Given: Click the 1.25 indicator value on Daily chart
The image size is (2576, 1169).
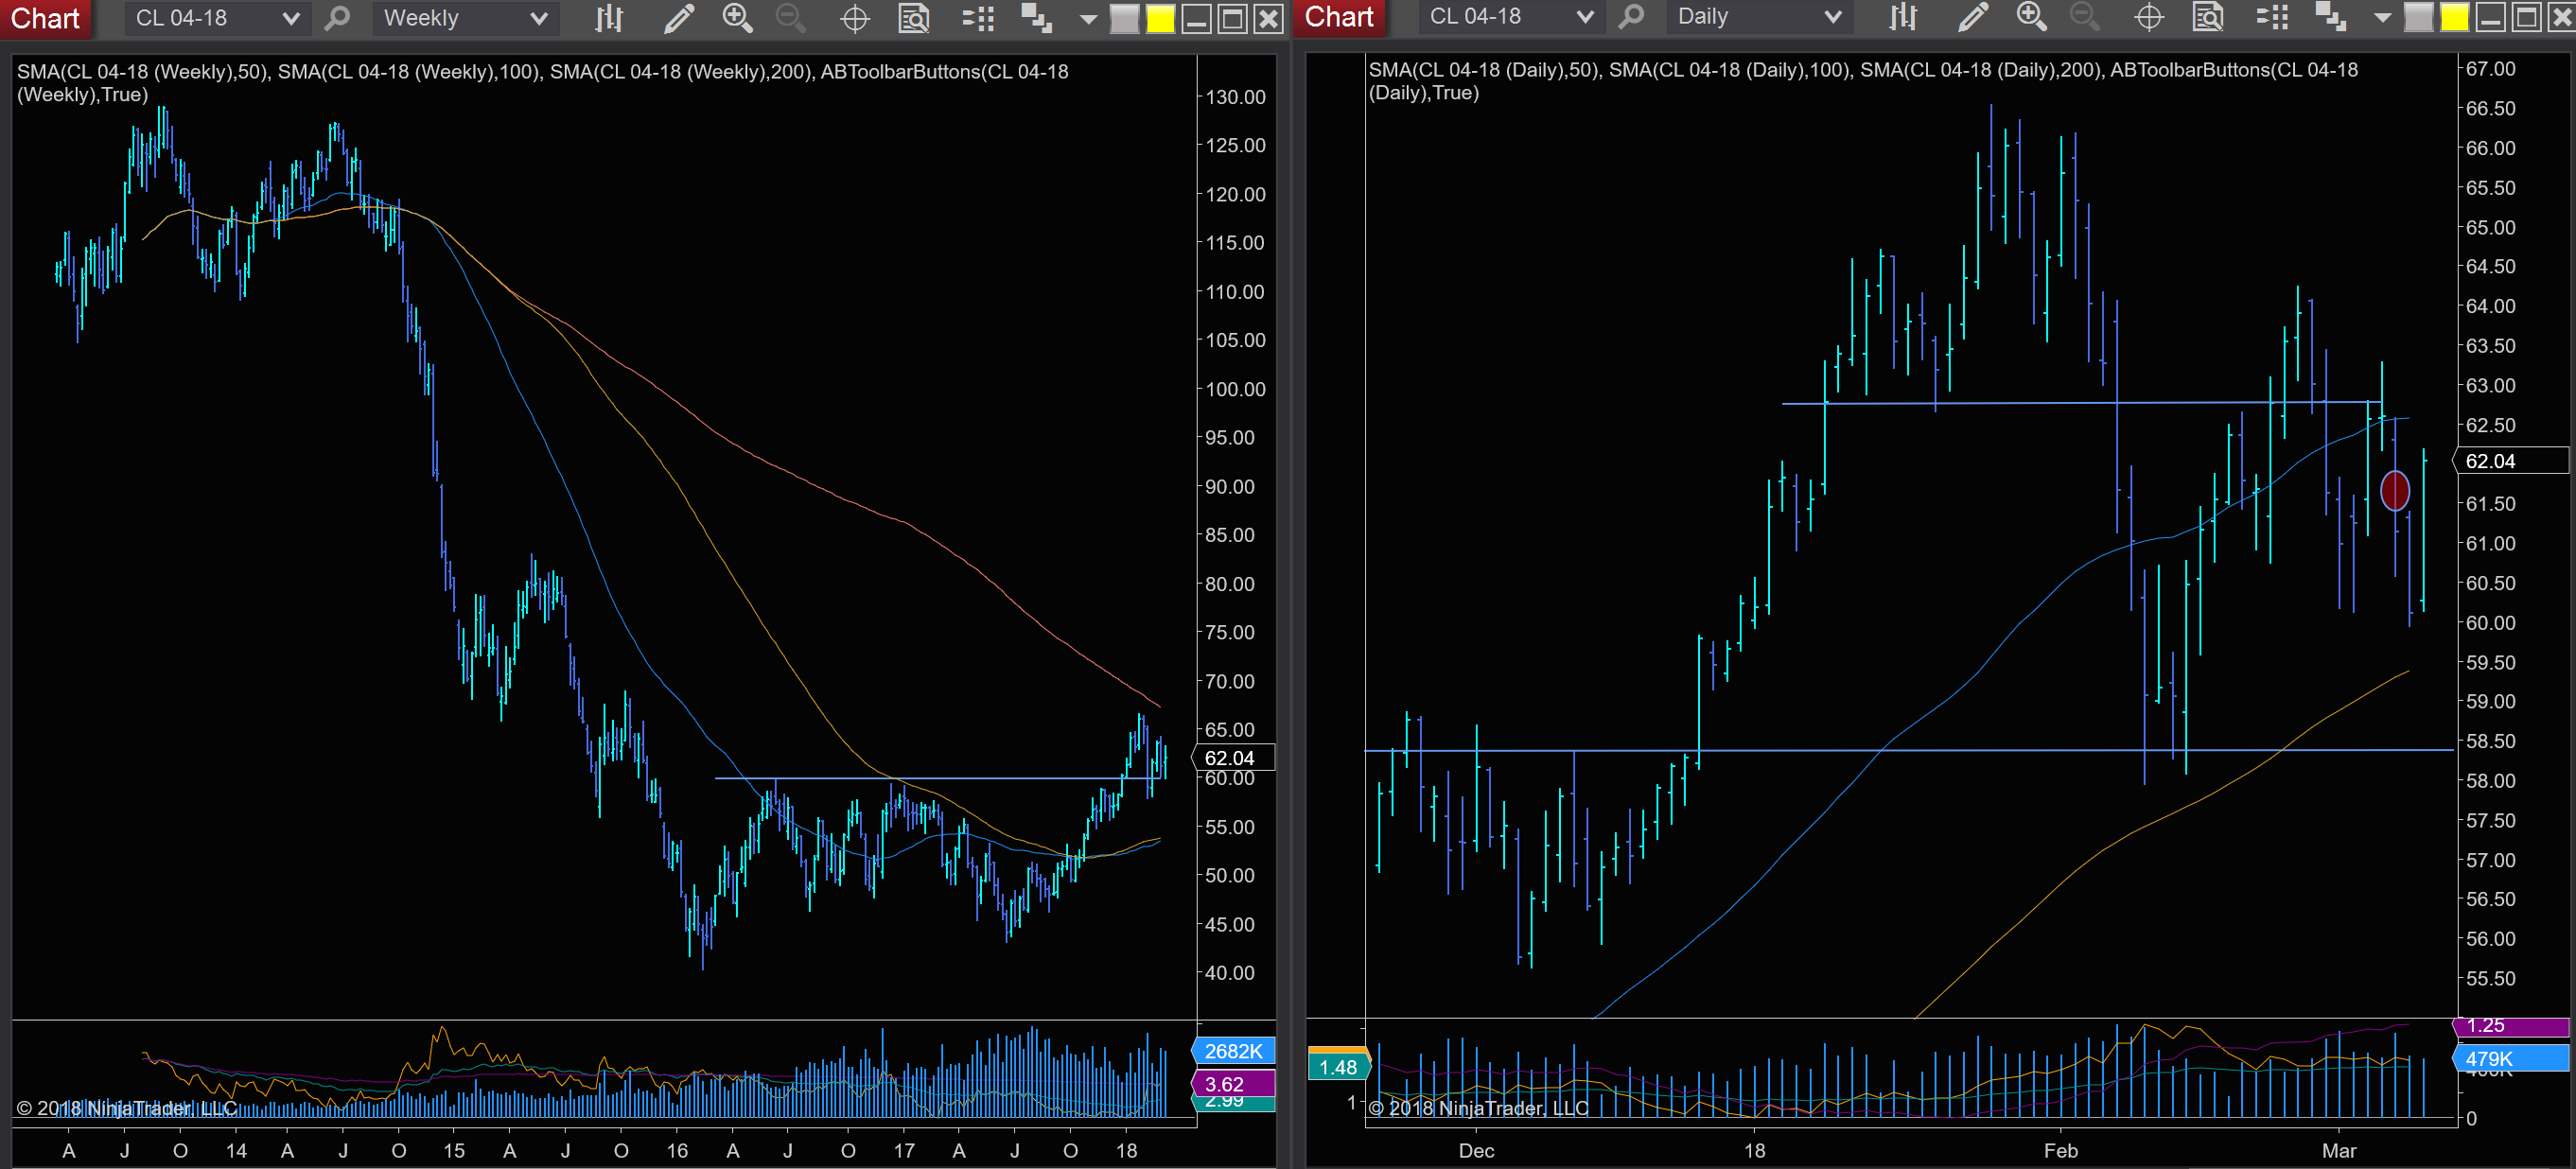Looking at the screenshot, I should click(2511, 1026).
